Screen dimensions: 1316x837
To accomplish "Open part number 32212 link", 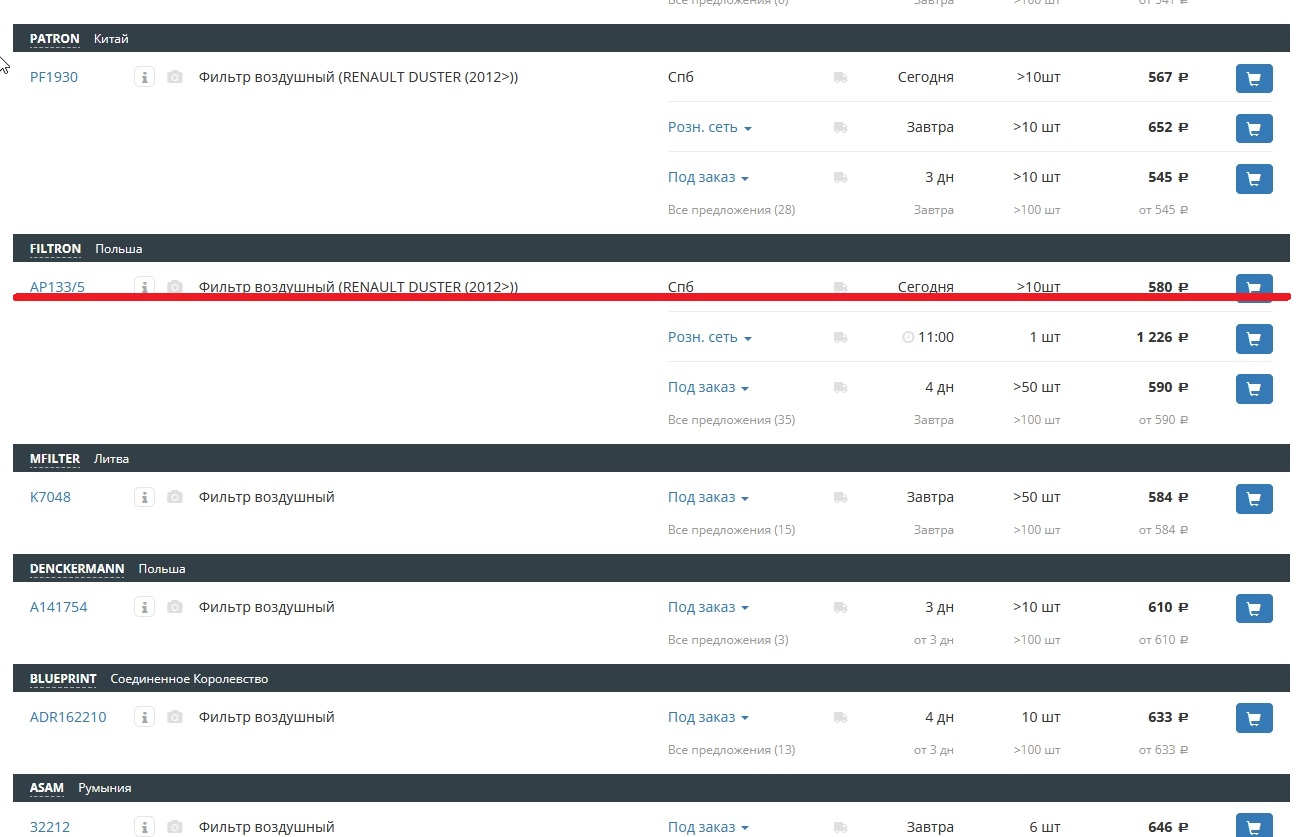I will tap(50, 827).
